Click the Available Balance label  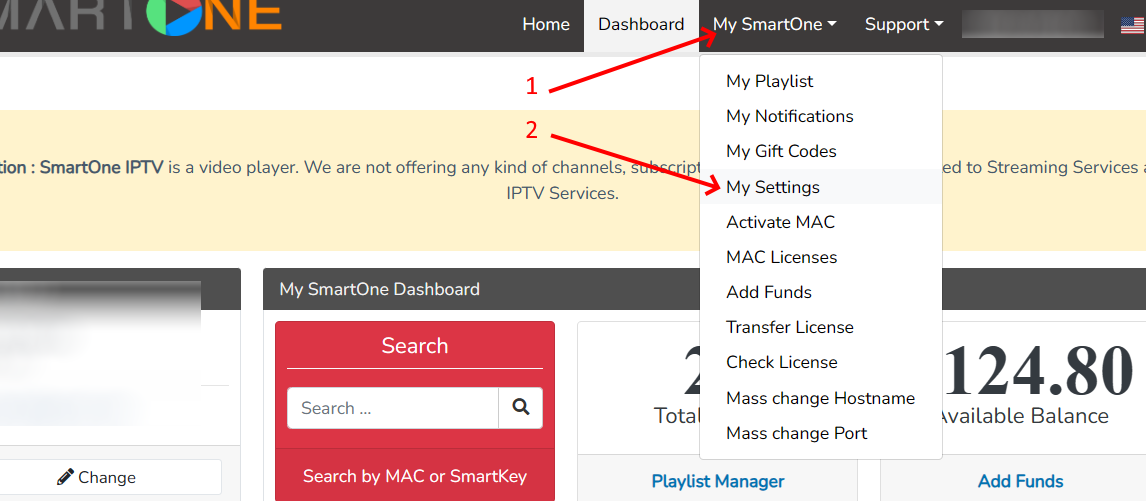(x=1023, y=416)
